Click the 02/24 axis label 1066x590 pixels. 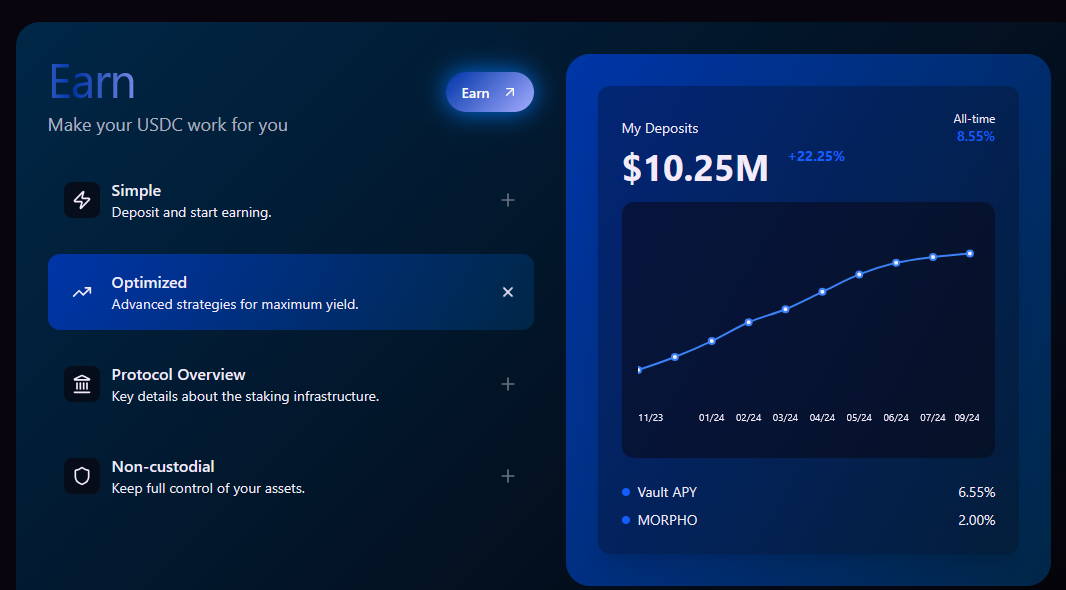(749, 417)
